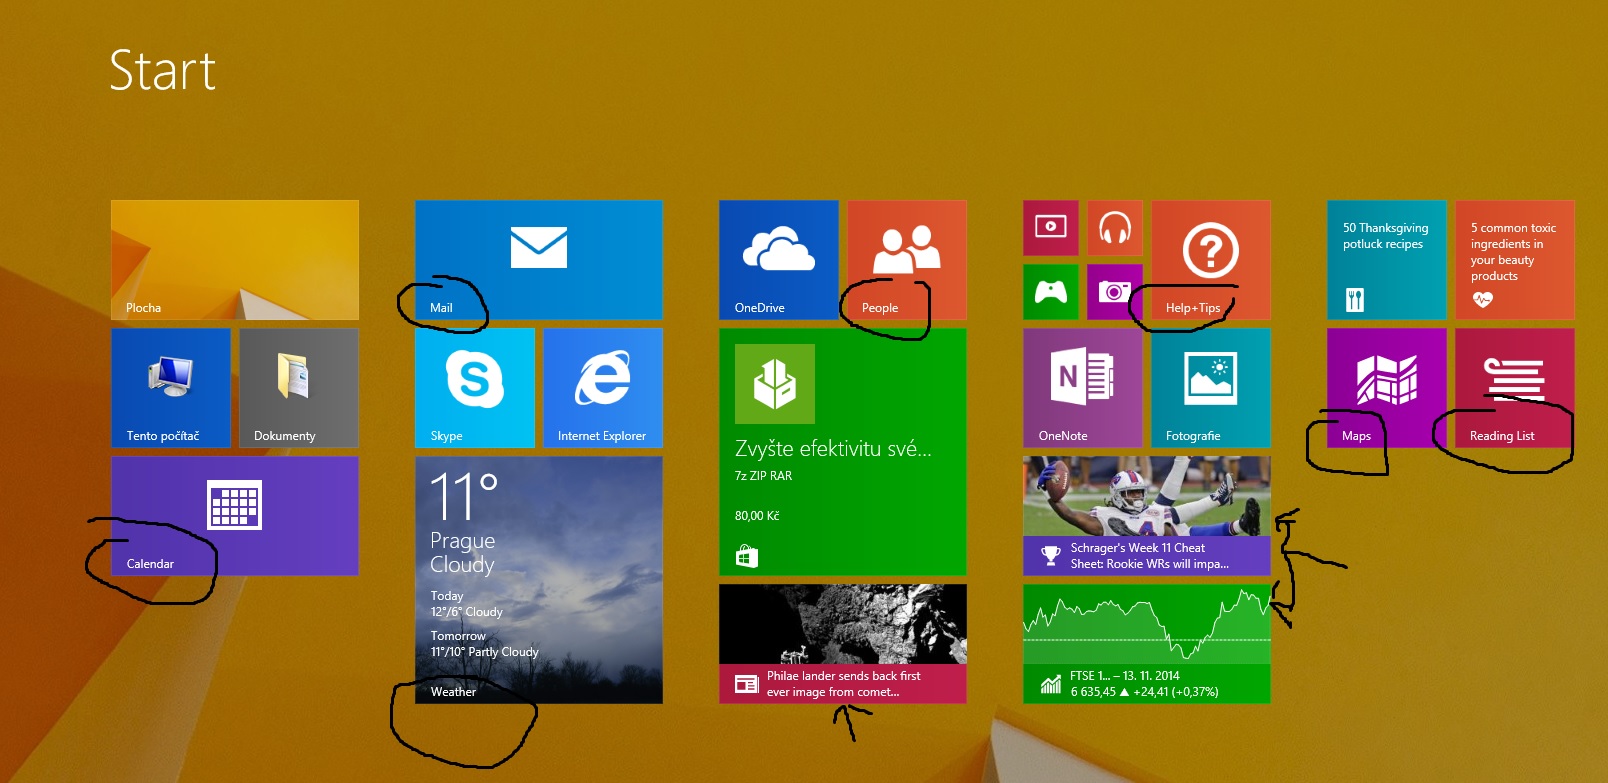Open Schrager's Week 11 Cheat Sheet sports tile

(x=1147, y=516)
